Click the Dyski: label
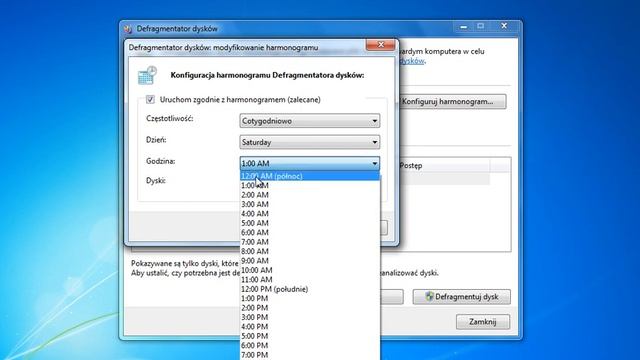Image resolution: width=640 pixels, height=360 pixels. pos(156,180)
